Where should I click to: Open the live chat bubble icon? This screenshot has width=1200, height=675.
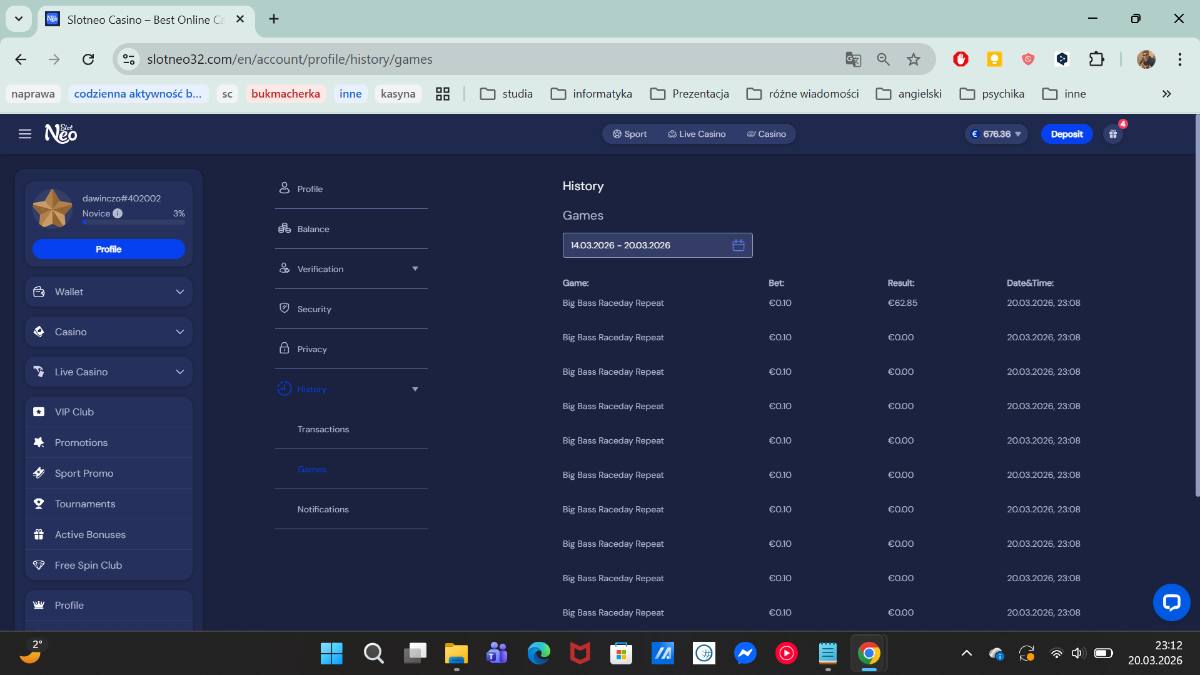[1171, 602]
